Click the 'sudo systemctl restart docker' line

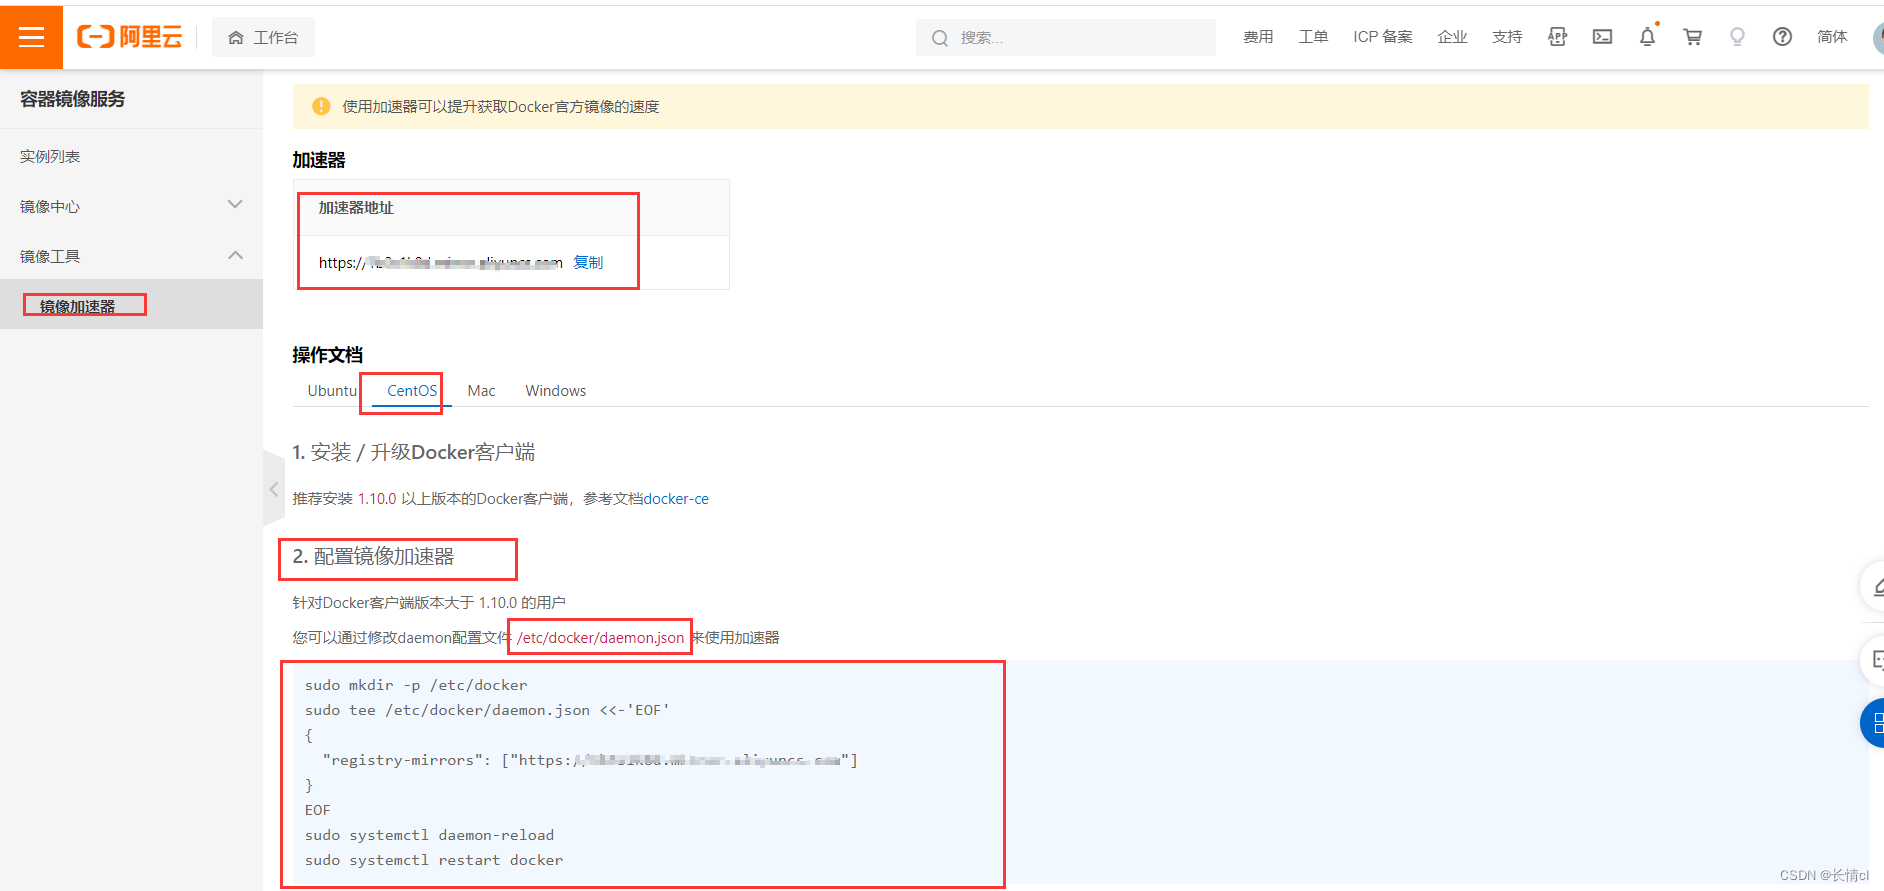[434, 860]
